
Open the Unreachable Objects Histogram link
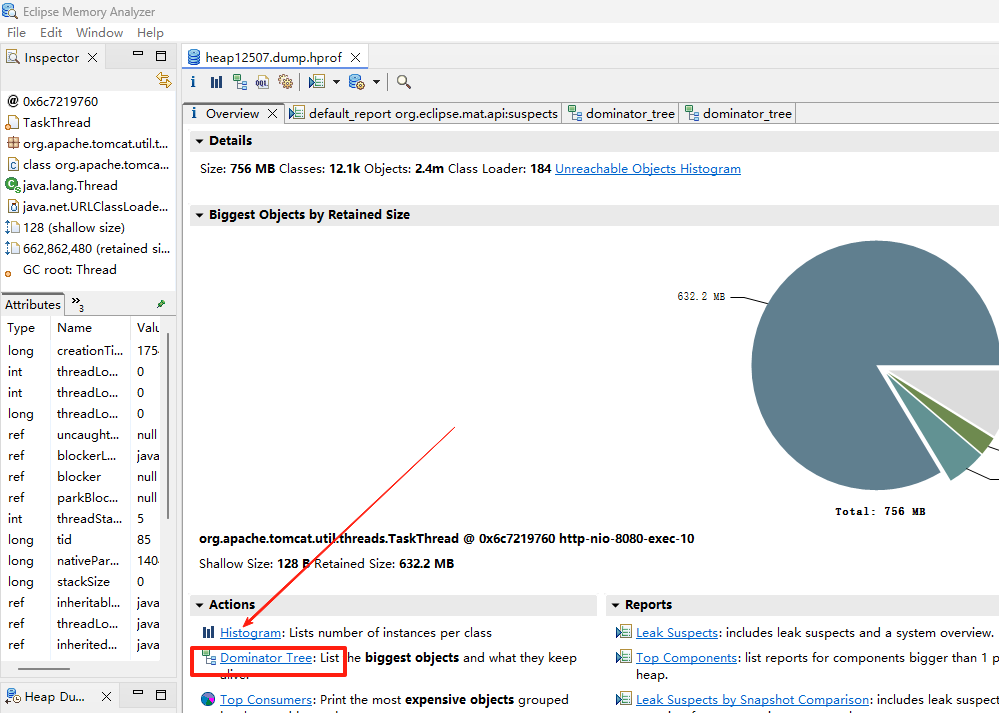click(x=647, y=169)
